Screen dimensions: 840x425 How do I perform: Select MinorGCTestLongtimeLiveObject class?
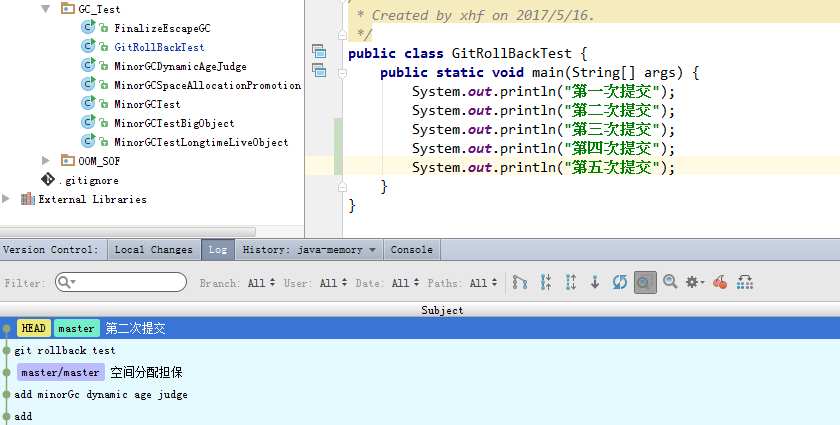(x=201, y=142)
